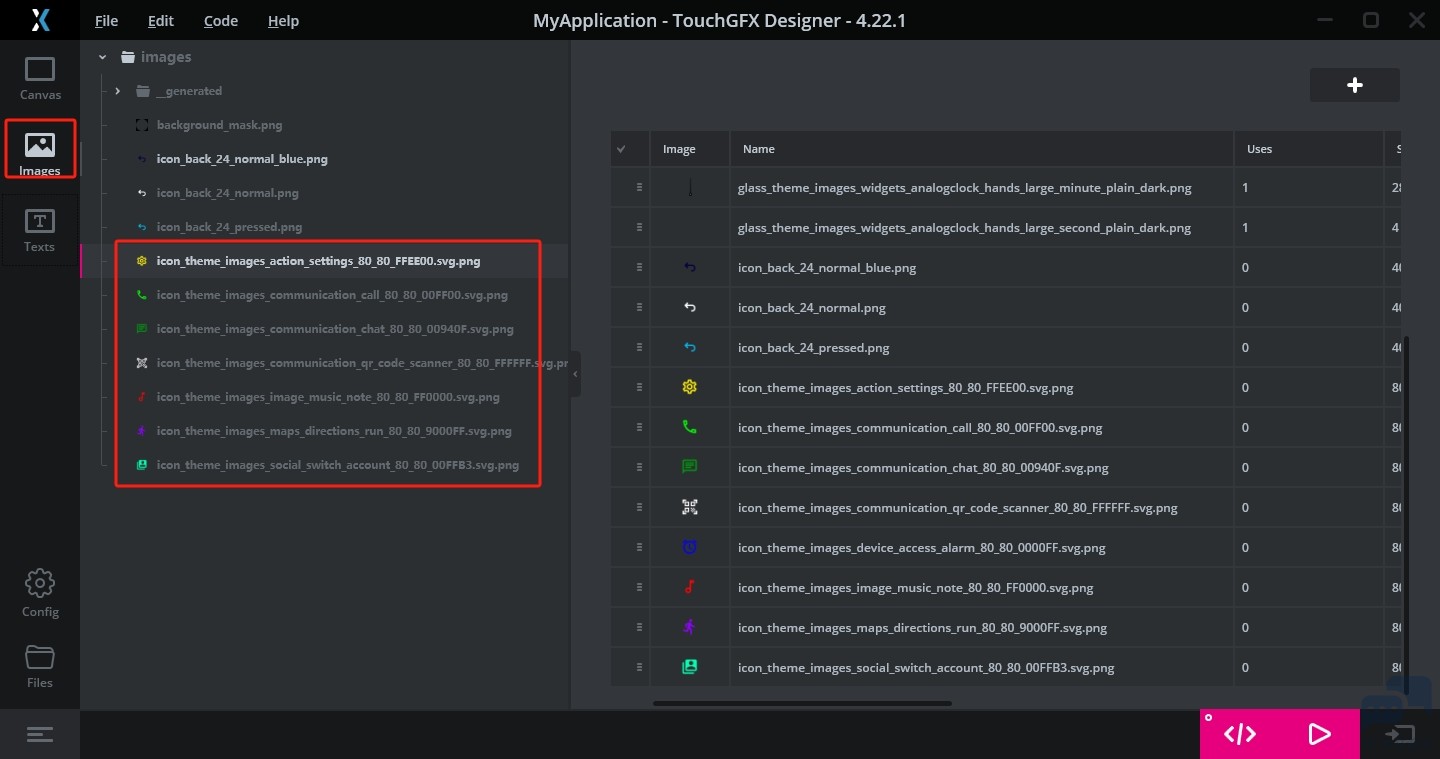This screenshot has width=1440, height=759.
Task: Click the run target icon at bottom right
Action: click(1400, 735)
